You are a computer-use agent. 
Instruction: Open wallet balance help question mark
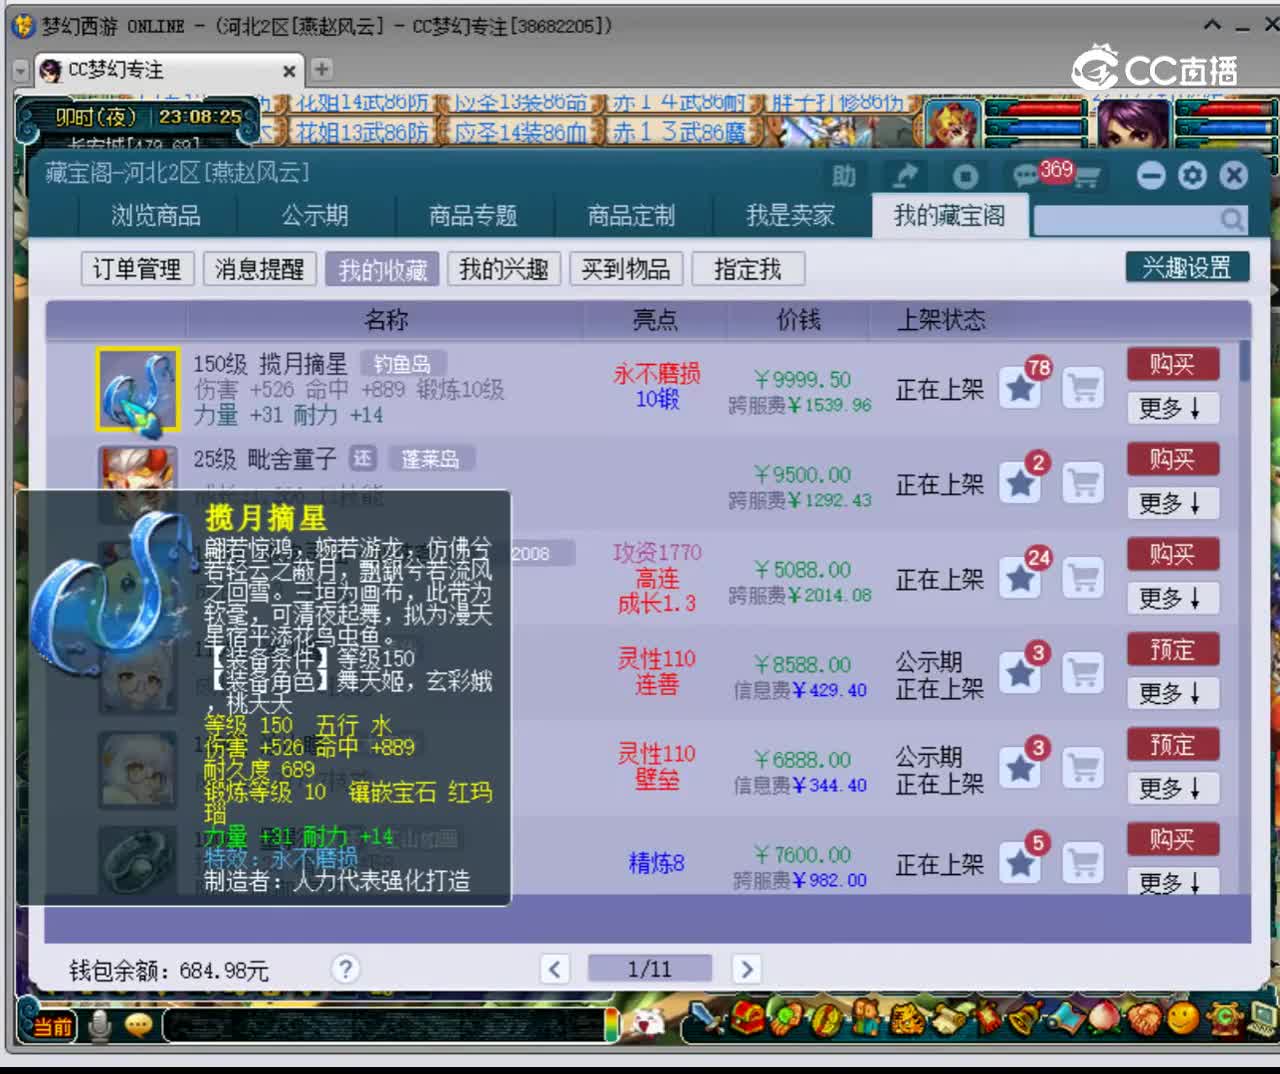coord(345,968)
